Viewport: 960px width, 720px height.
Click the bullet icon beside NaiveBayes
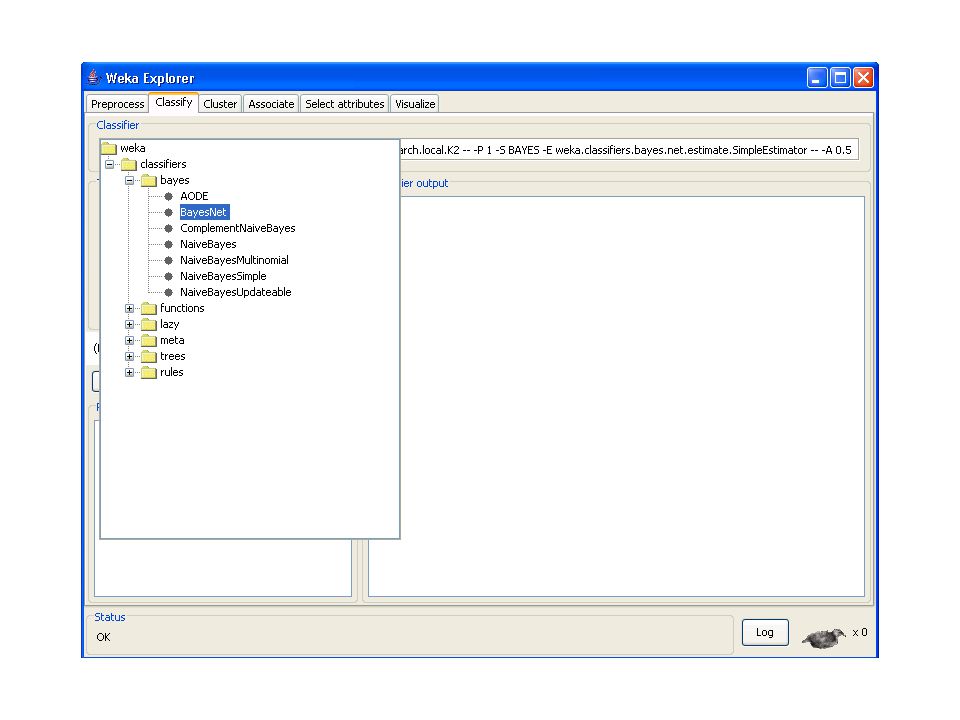tap(168, 244)
